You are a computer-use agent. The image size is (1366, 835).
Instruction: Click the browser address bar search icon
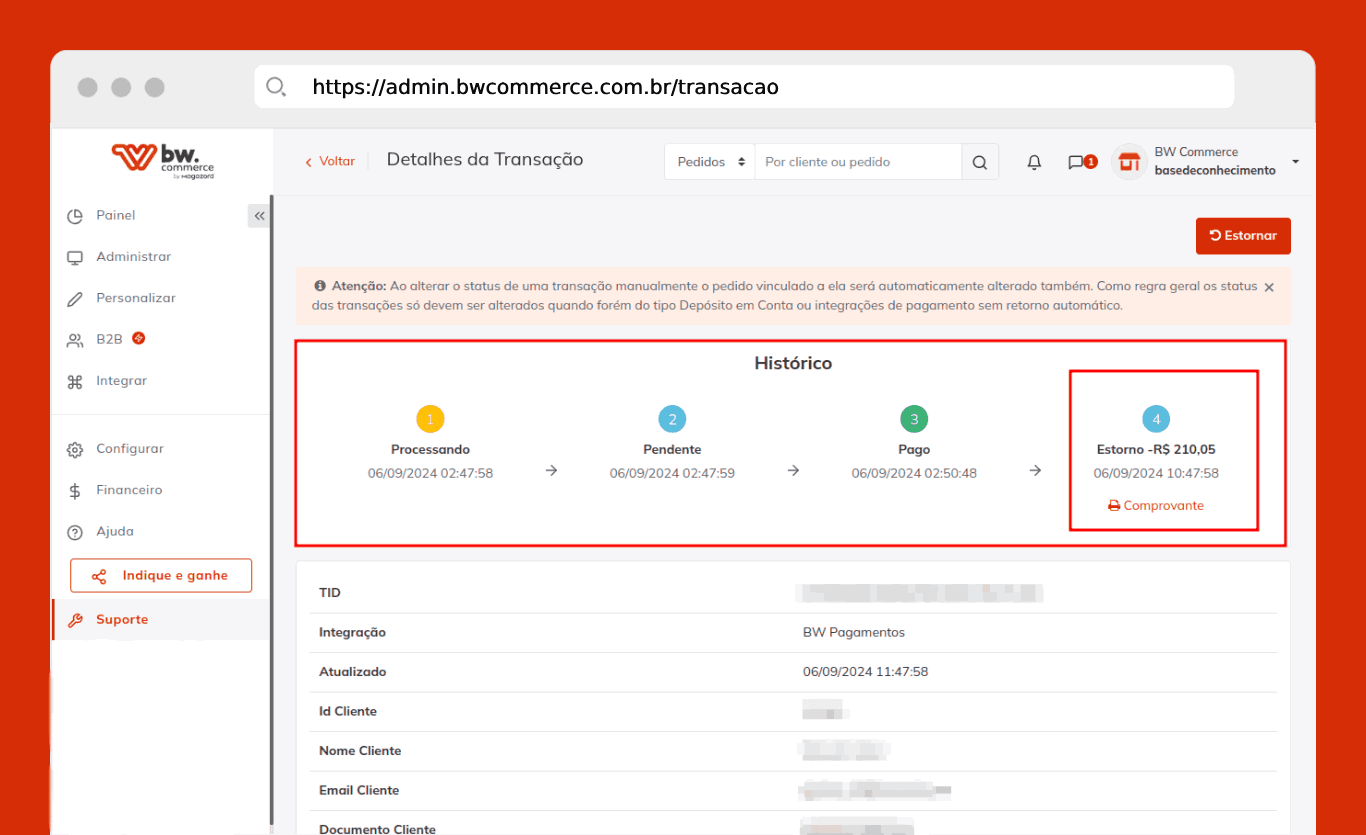pyautogui.click(x=276, y=86)
